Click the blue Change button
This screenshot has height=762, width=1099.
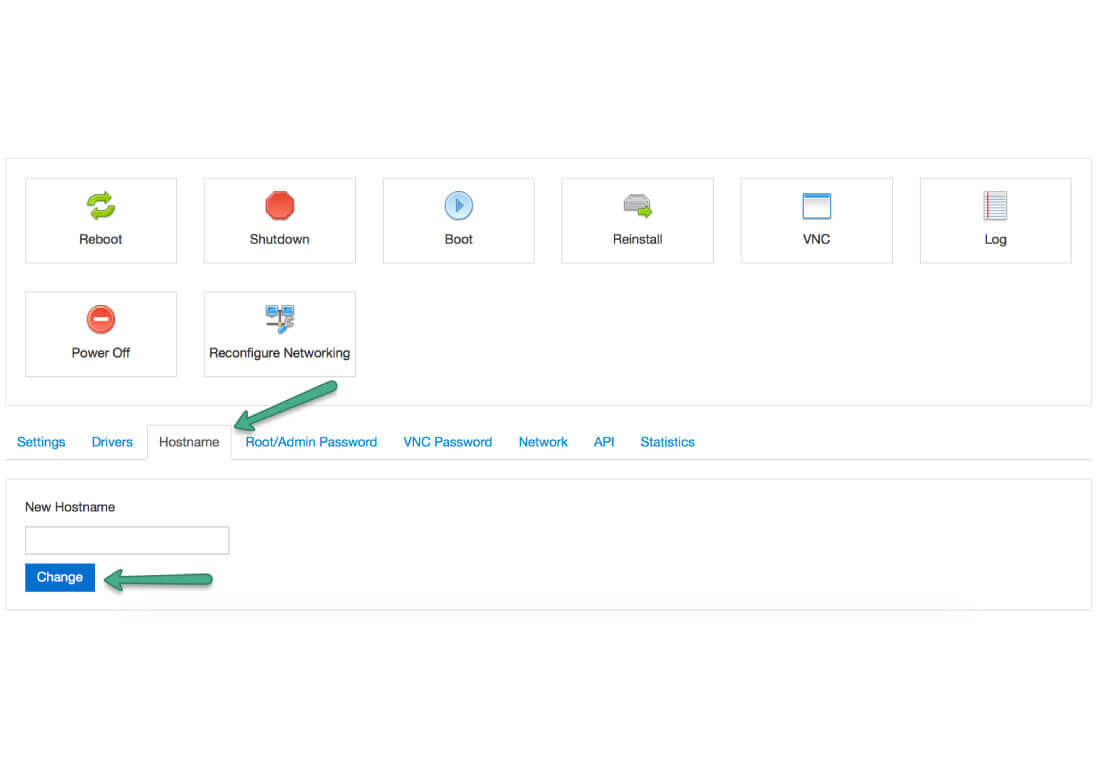60,578
